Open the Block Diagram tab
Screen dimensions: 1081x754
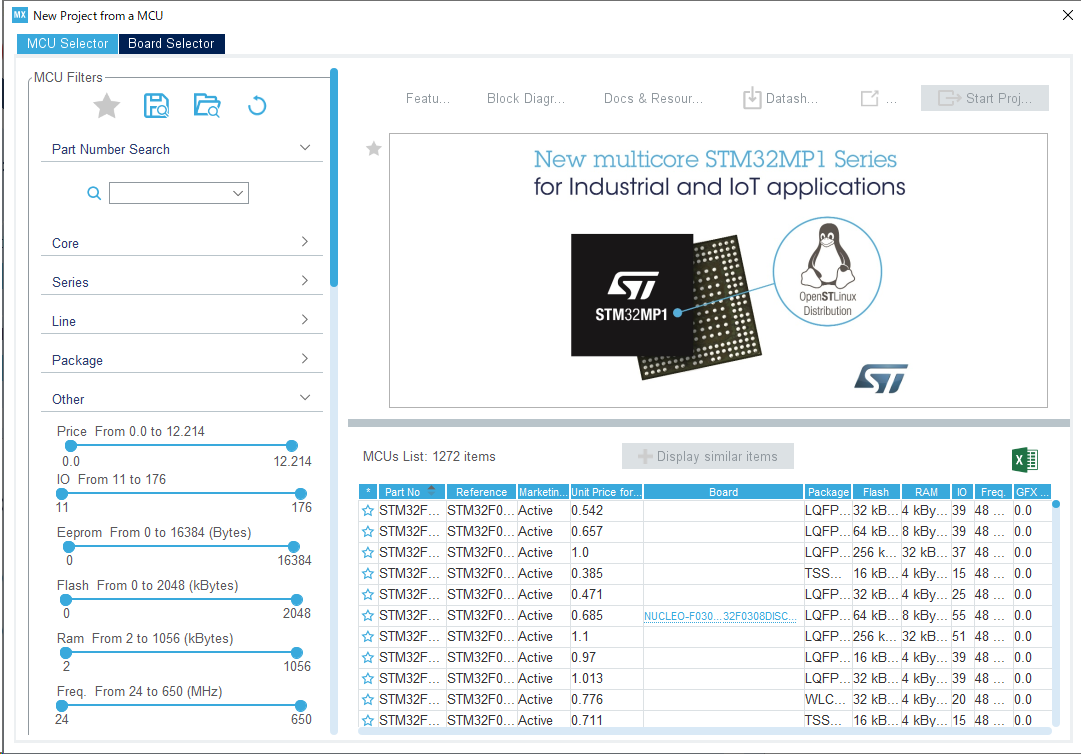click(x=526, y=99)
